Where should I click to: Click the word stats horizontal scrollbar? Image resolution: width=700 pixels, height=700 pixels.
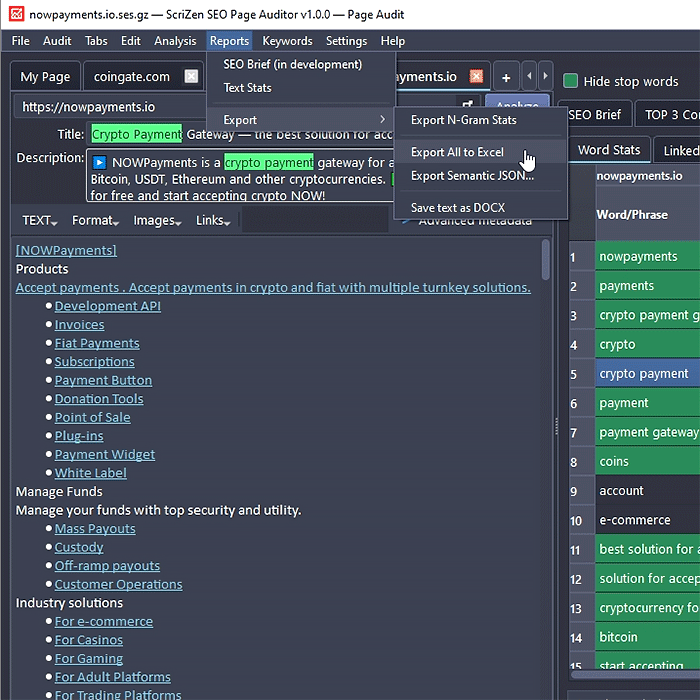pos(636,674)
